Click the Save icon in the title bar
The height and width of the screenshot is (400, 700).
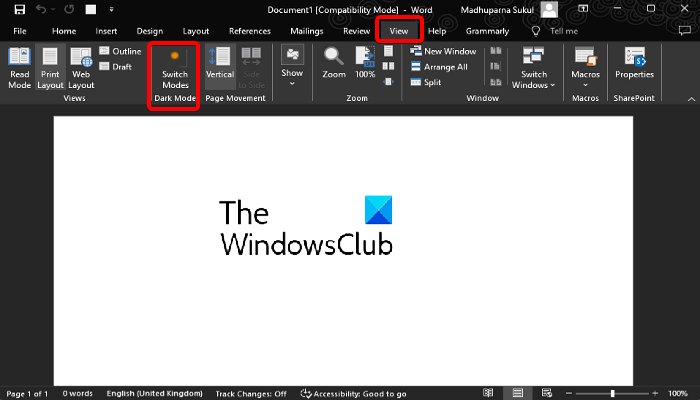[x=20, y=9]
